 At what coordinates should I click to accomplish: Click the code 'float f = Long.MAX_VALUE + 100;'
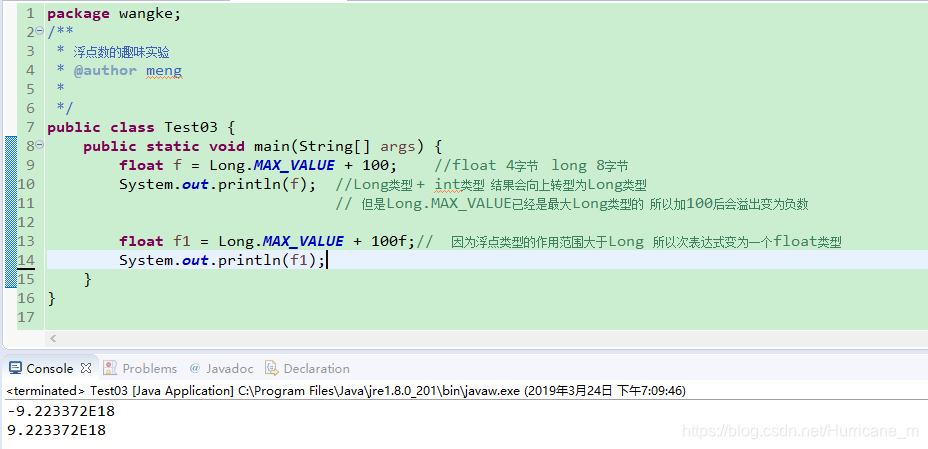coord(259,165)
